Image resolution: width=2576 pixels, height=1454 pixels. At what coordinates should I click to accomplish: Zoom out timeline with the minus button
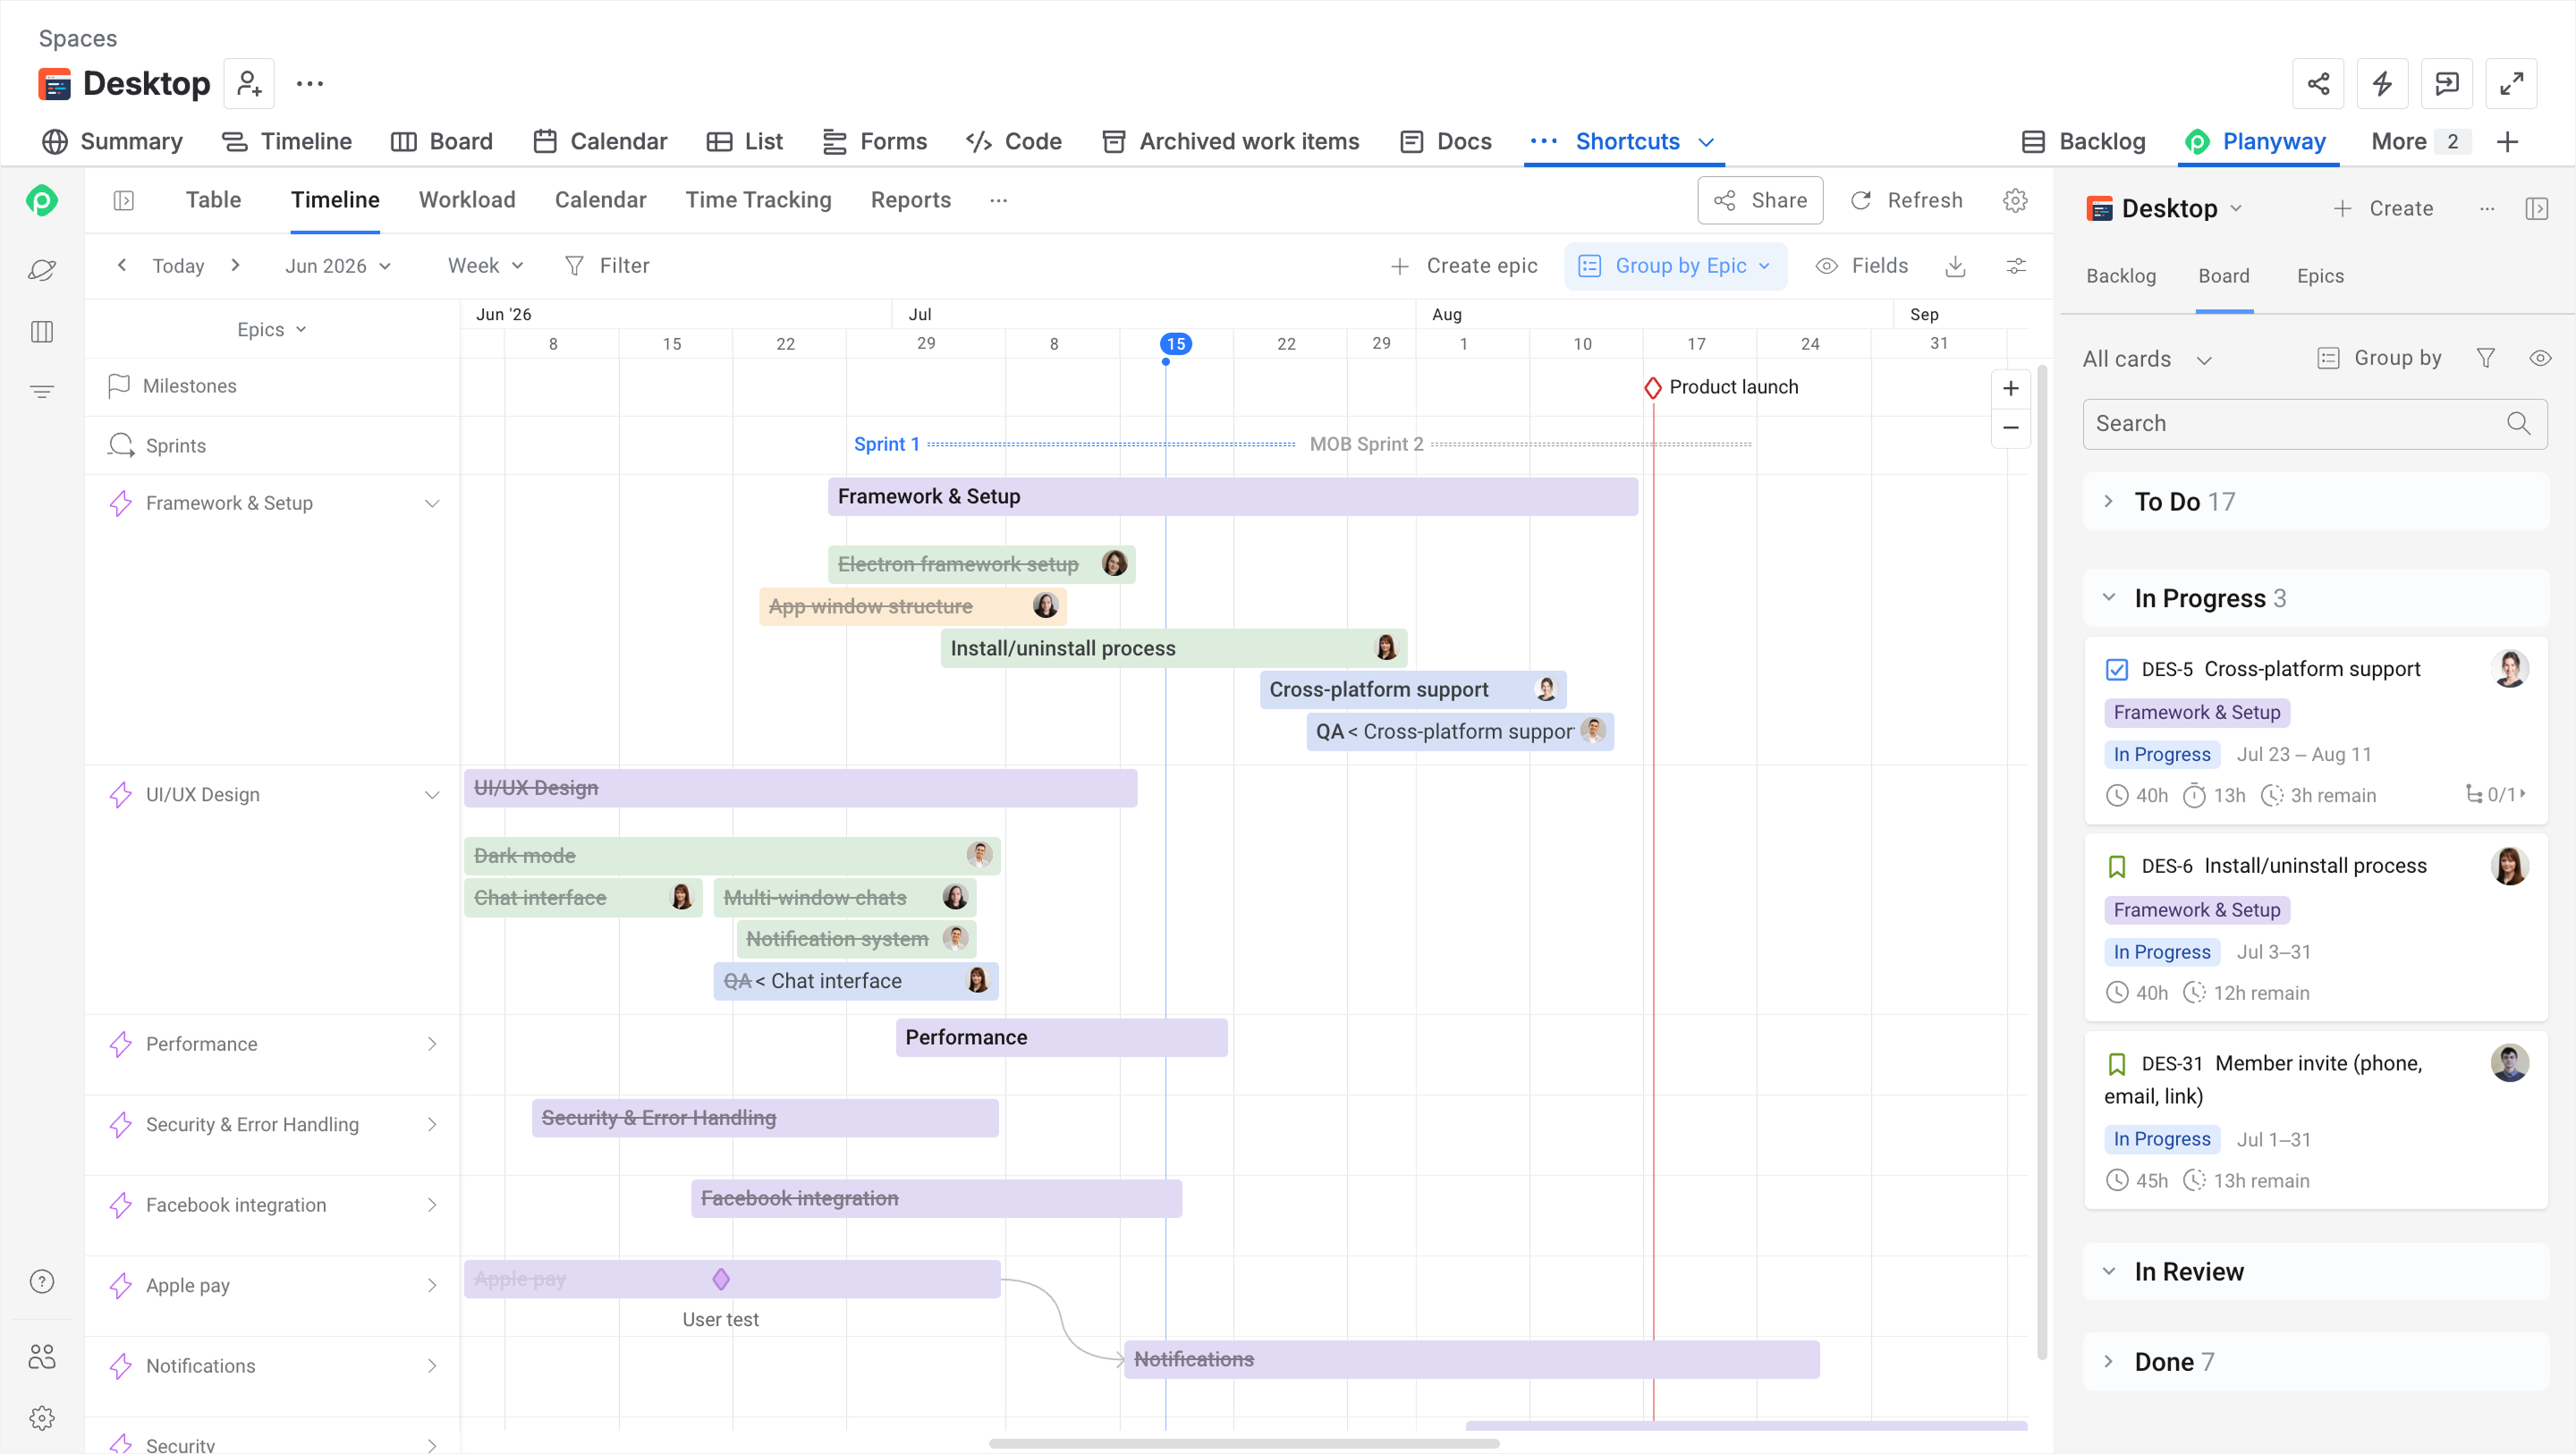pyautogui.click(x=2010, y=428)
